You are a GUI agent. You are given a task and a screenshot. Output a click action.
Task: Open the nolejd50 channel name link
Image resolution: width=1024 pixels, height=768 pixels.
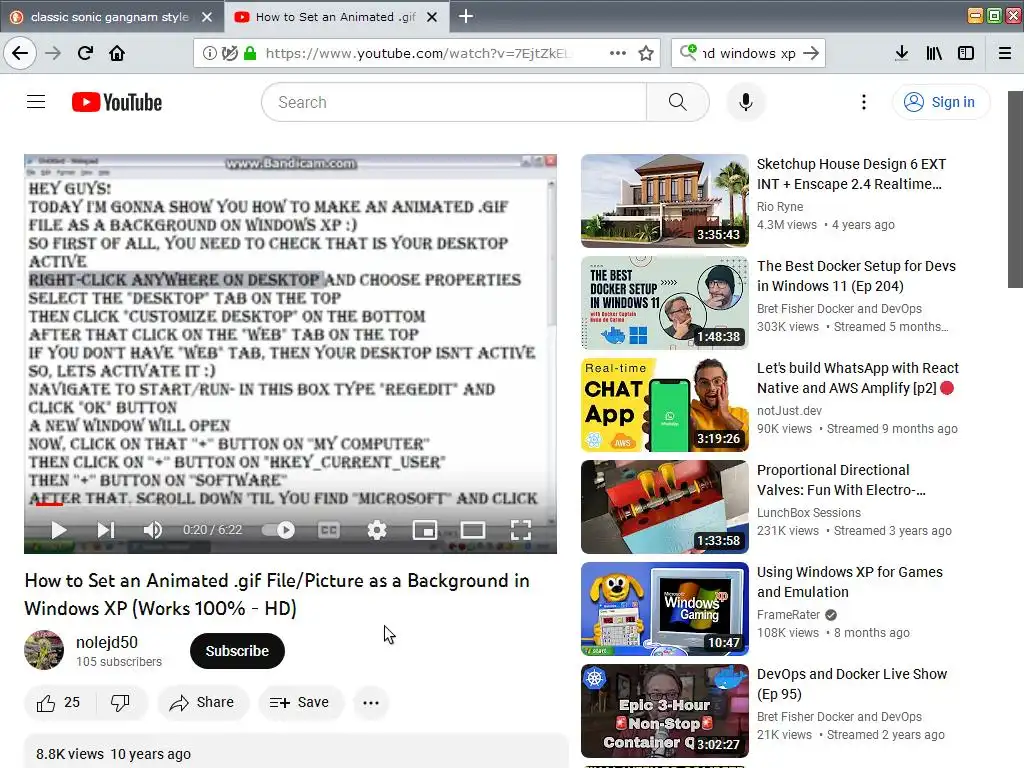tap(107, 643)
